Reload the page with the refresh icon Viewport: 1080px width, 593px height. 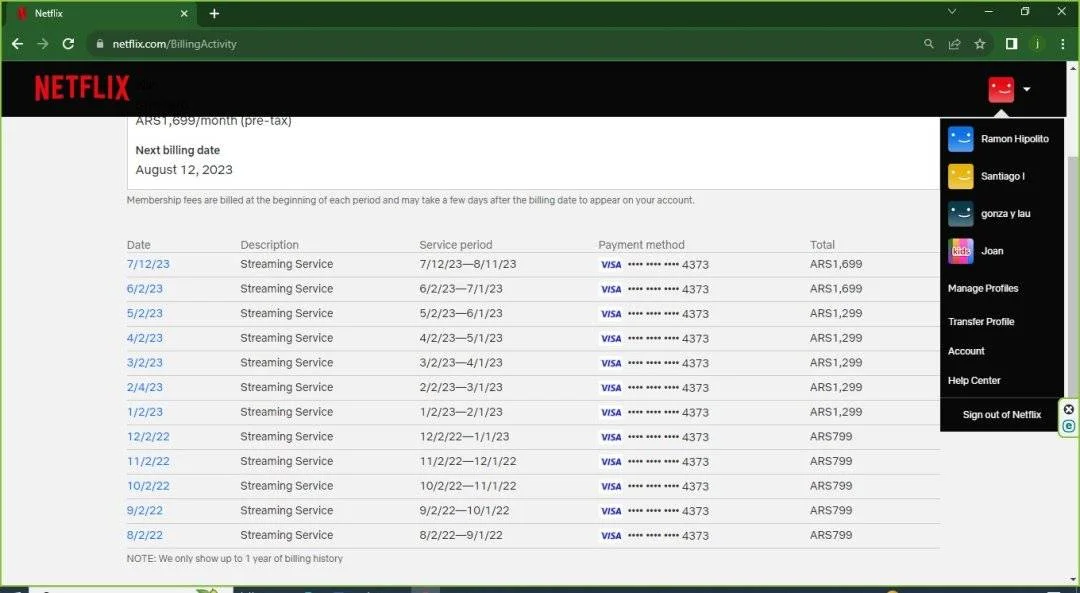click(x=68, y=43)
